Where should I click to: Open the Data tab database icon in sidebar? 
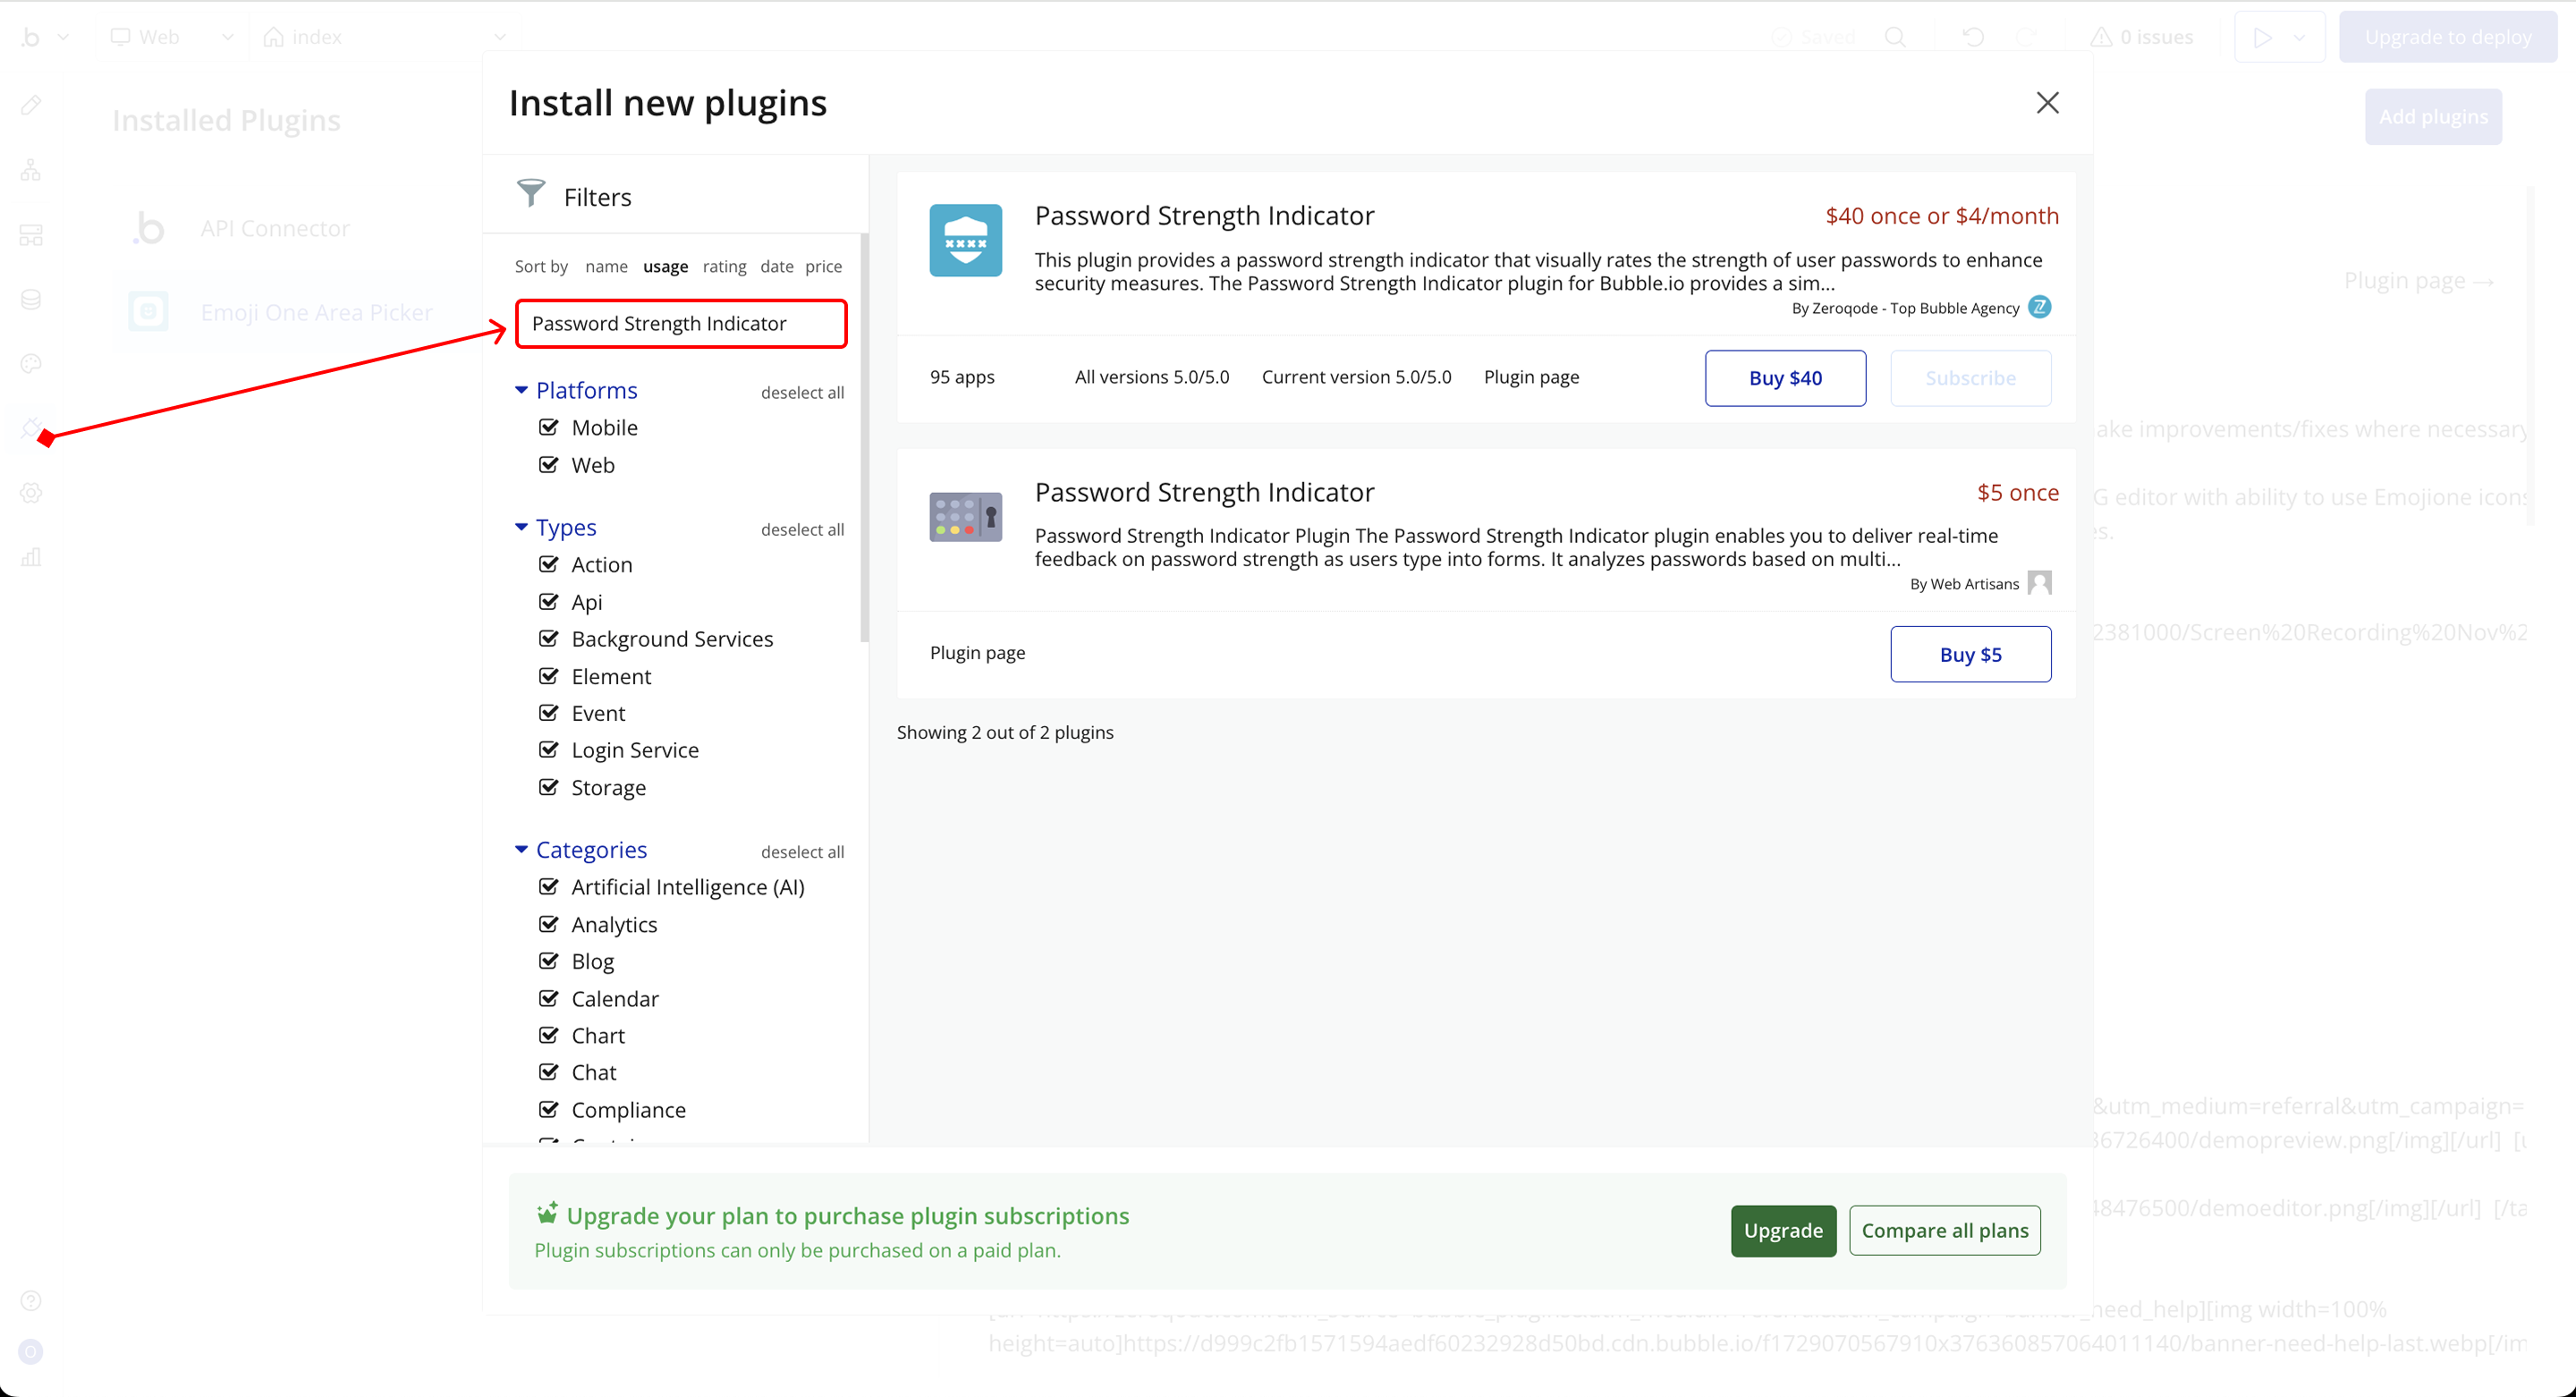31,299
